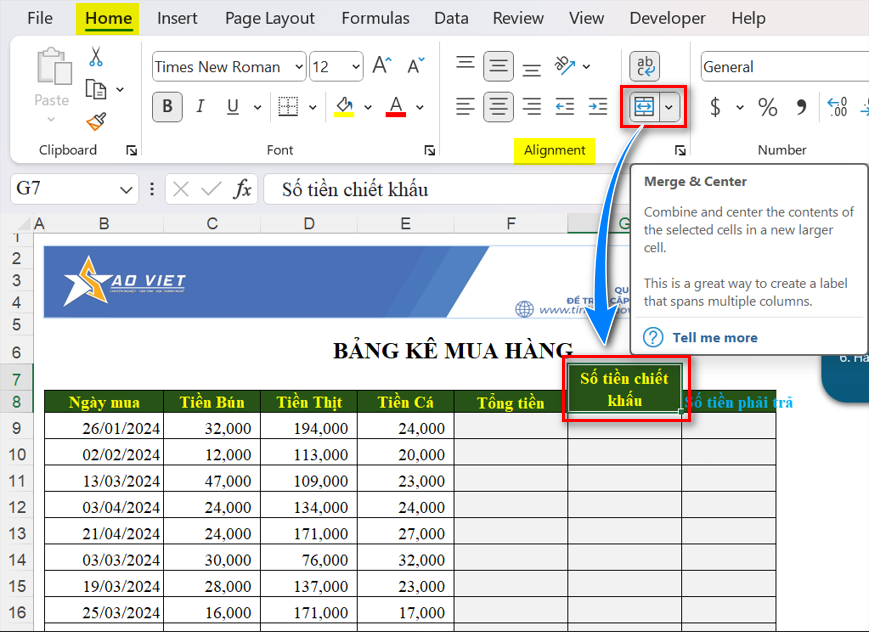
Task: Toggle Italic formatting
Action: (200, 106)
